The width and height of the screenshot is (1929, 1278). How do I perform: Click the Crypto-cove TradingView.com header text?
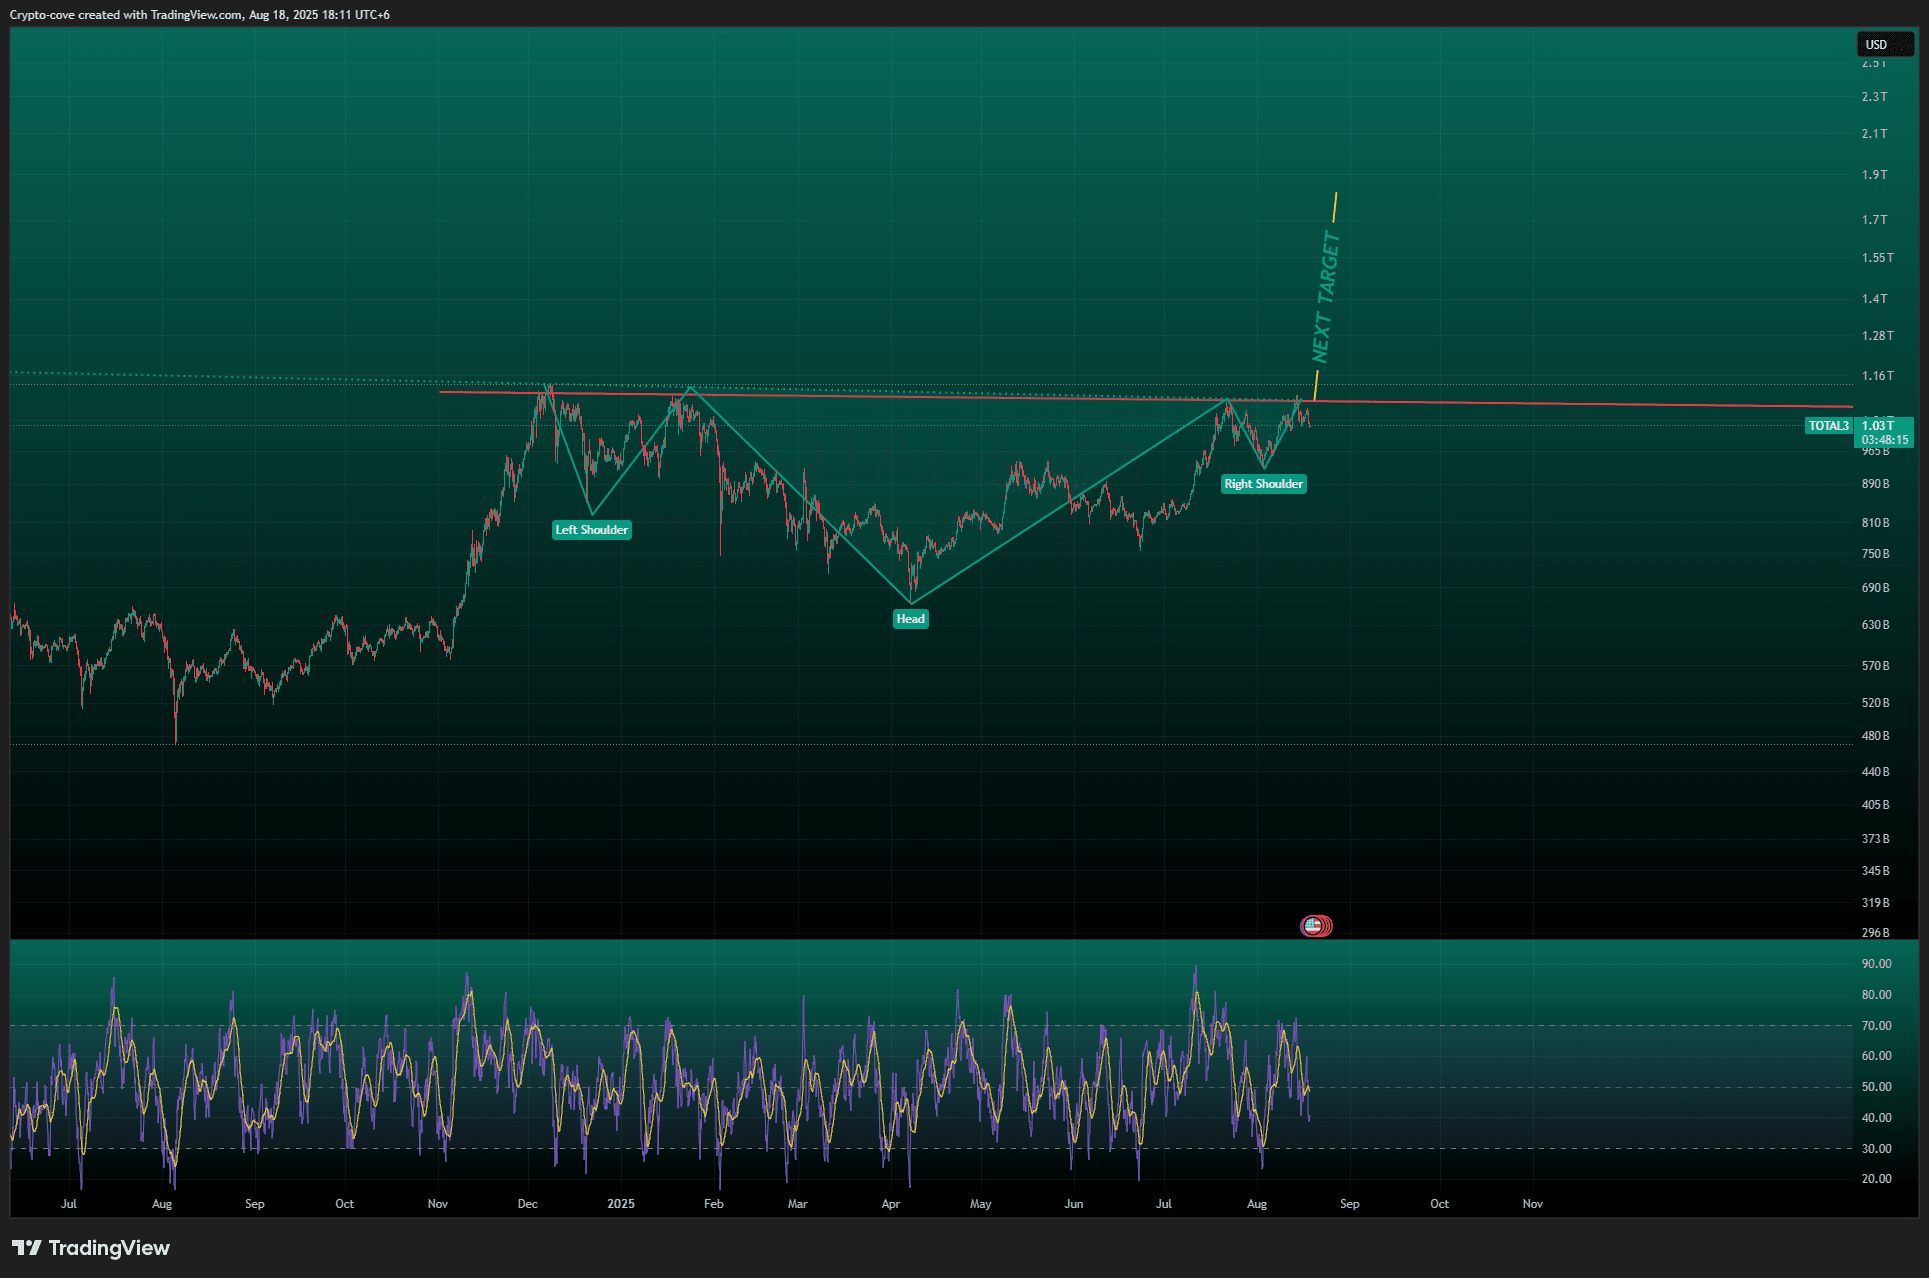(200, 15)
